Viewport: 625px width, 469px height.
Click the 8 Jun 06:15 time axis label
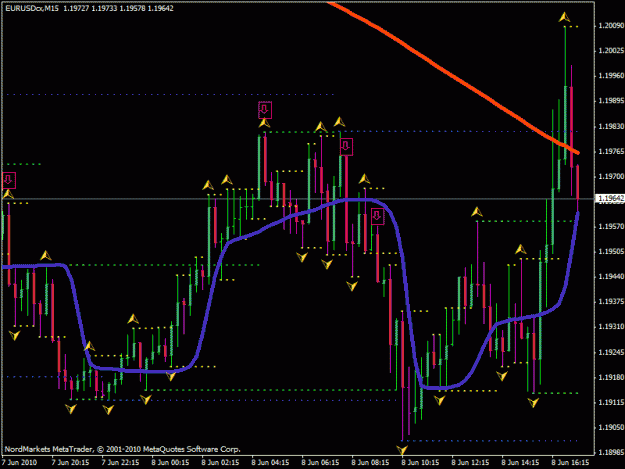click(x=320, y=463)
